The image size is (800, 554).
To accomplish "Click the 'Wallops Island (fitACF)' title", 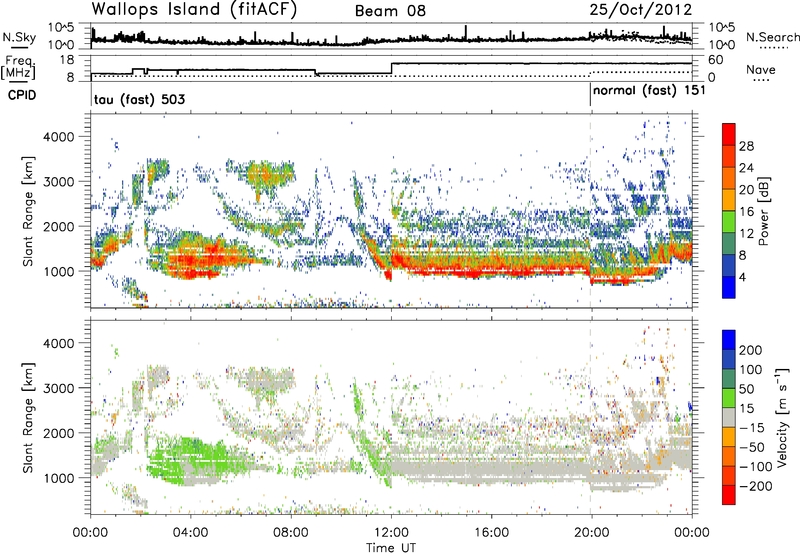I will pyautogui.click(x=194, y=10).
